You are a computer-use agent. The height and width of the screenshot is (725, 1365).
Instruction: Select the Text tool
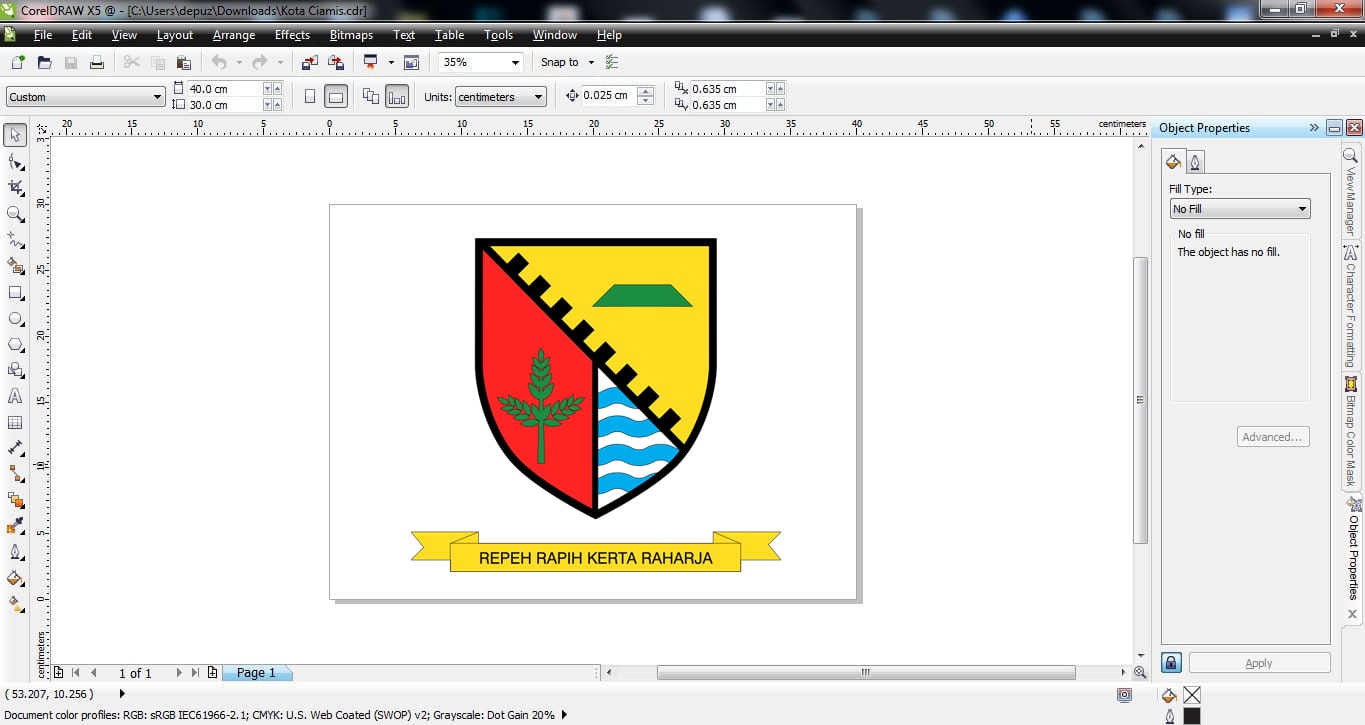tap(15, 396)
